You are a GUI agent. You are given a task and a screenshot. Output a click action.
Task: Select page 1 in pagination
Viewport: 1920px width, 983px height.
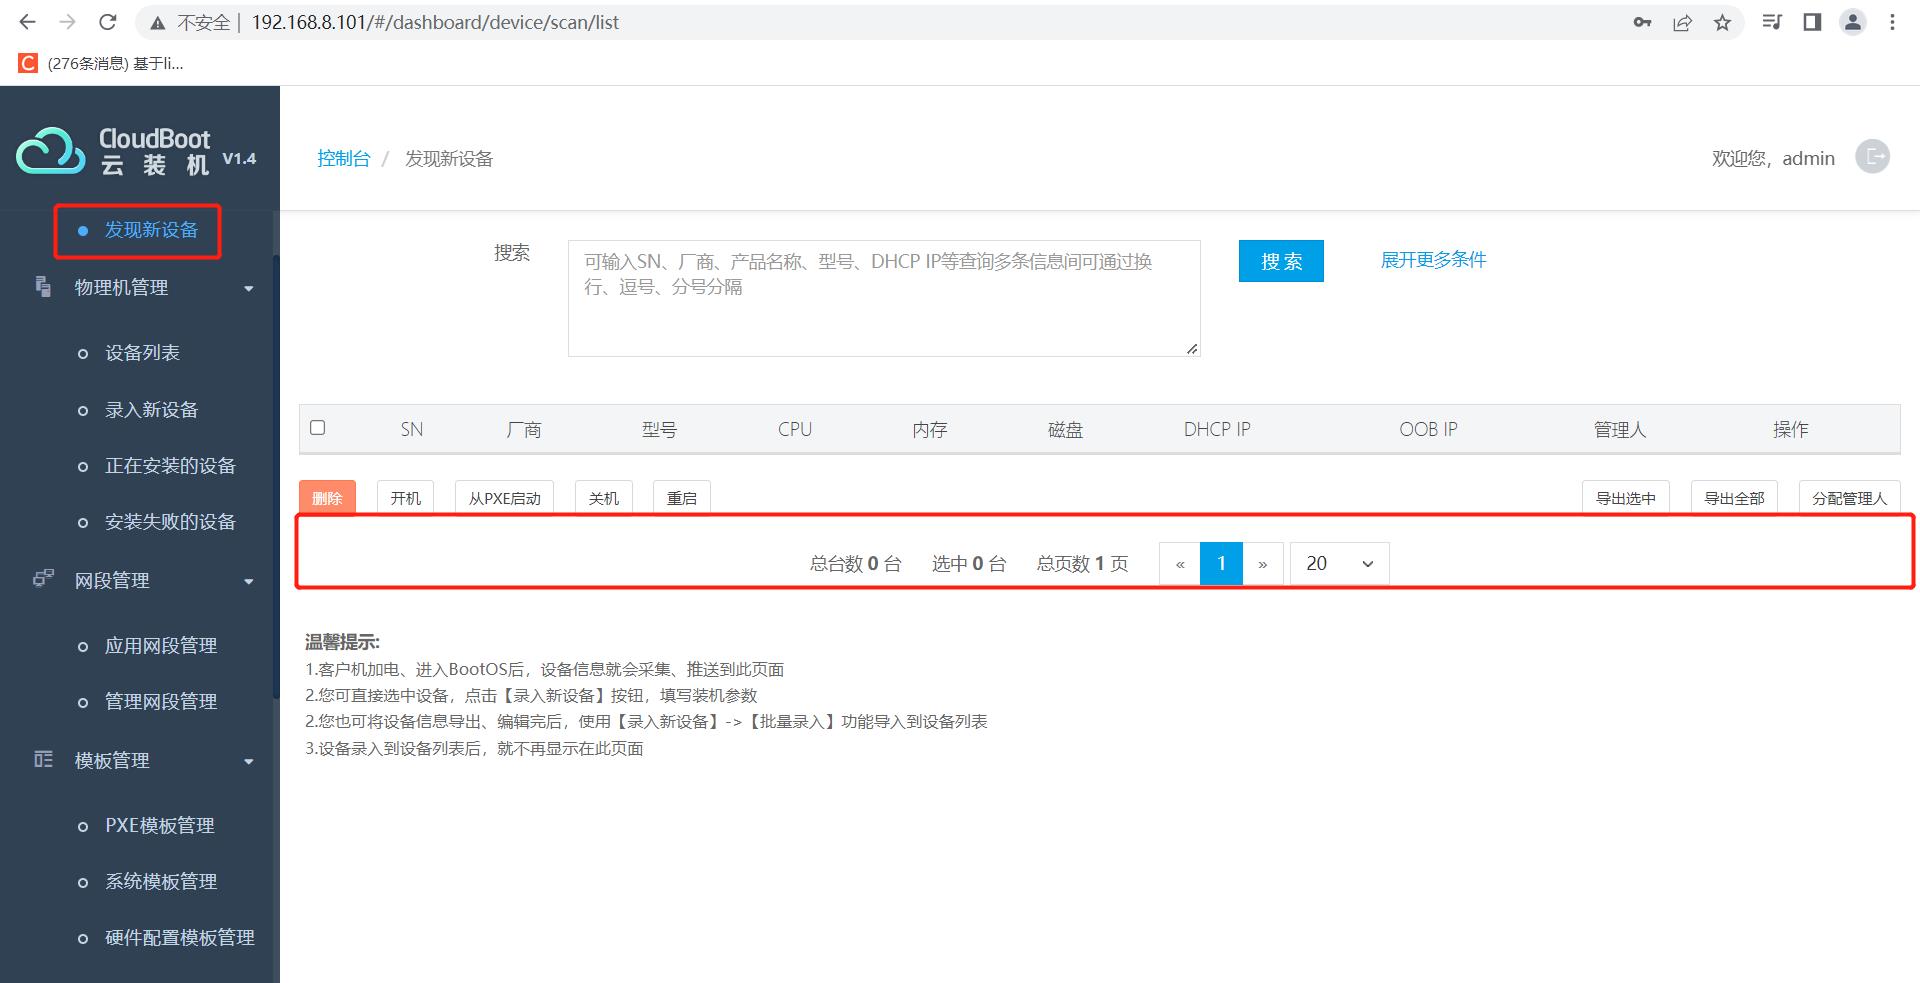tap(1221, 563)
